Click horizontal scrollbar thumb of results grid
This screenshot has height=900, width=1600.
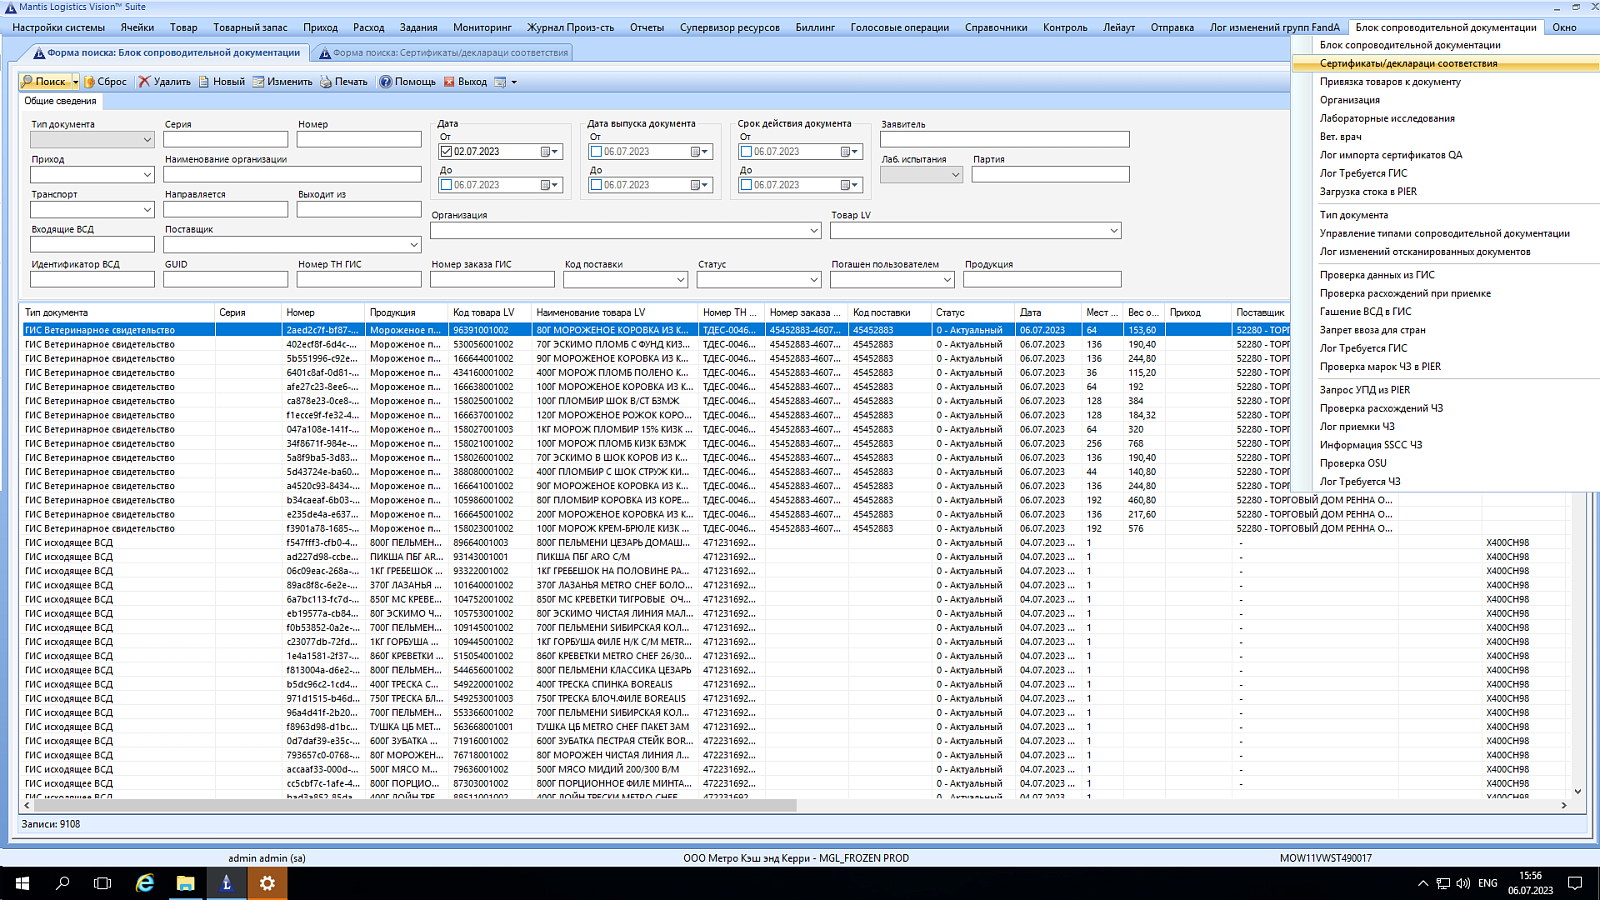pos(415,805)
